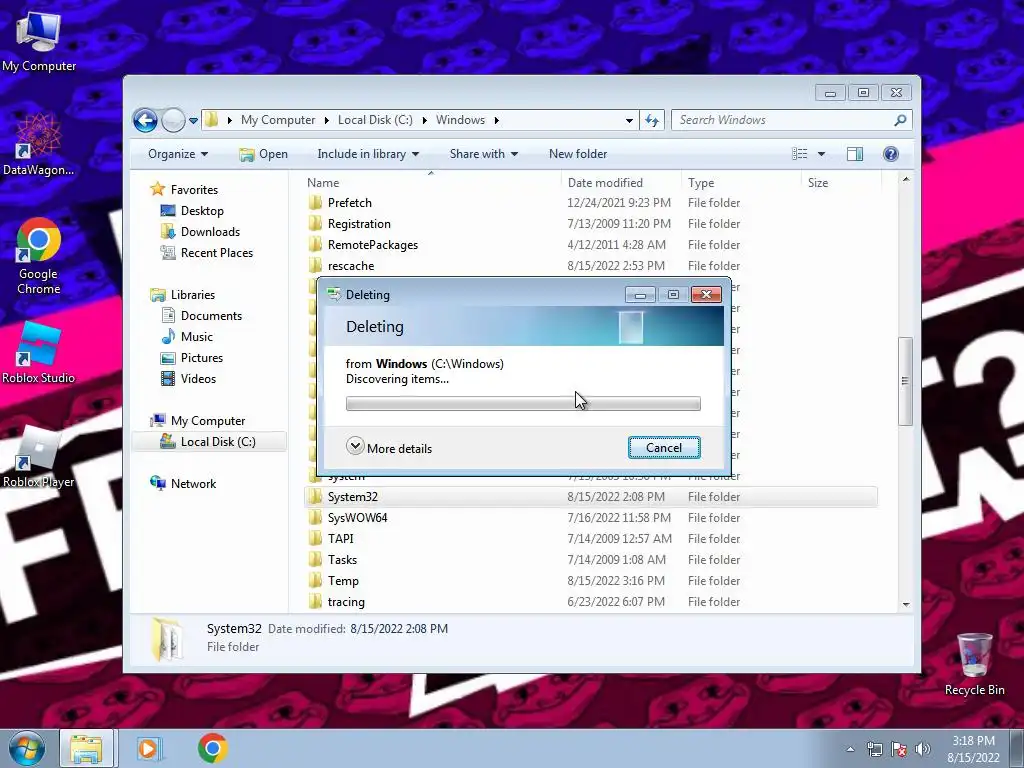Click the search magnifier icon
The width and height of the screenshot is (1024, 768).
coord(900,120)
